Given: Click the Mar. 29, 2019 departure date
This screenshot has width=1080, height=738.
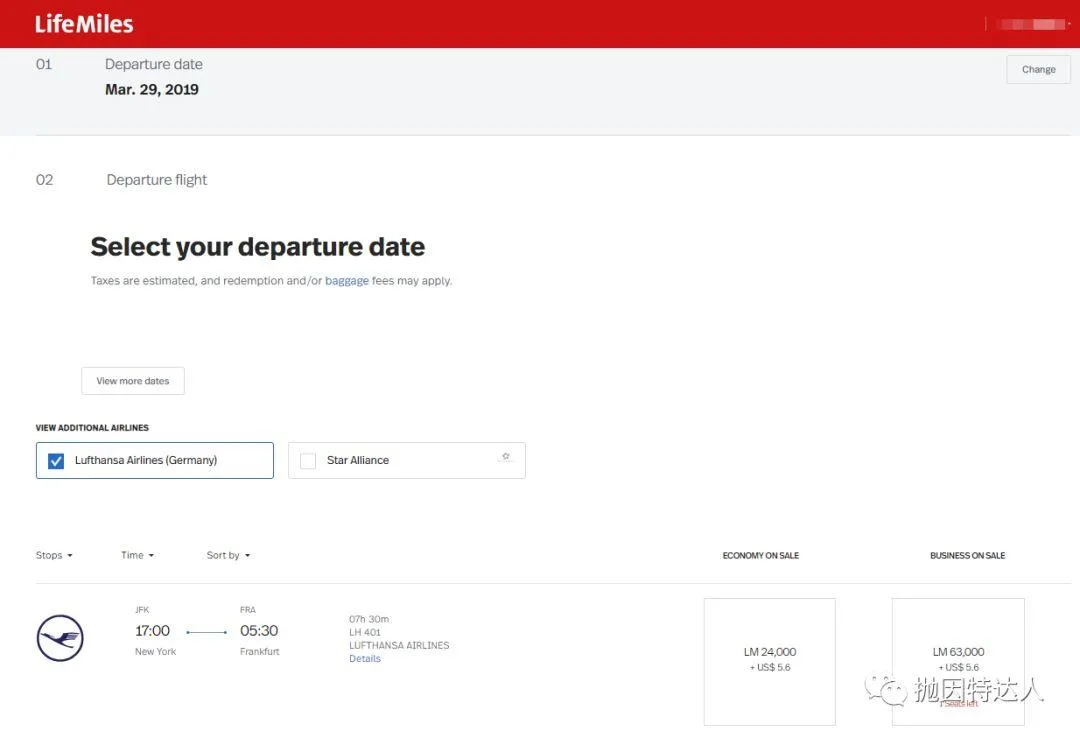Looking at the screenshot, I should (x=152, y=90).
